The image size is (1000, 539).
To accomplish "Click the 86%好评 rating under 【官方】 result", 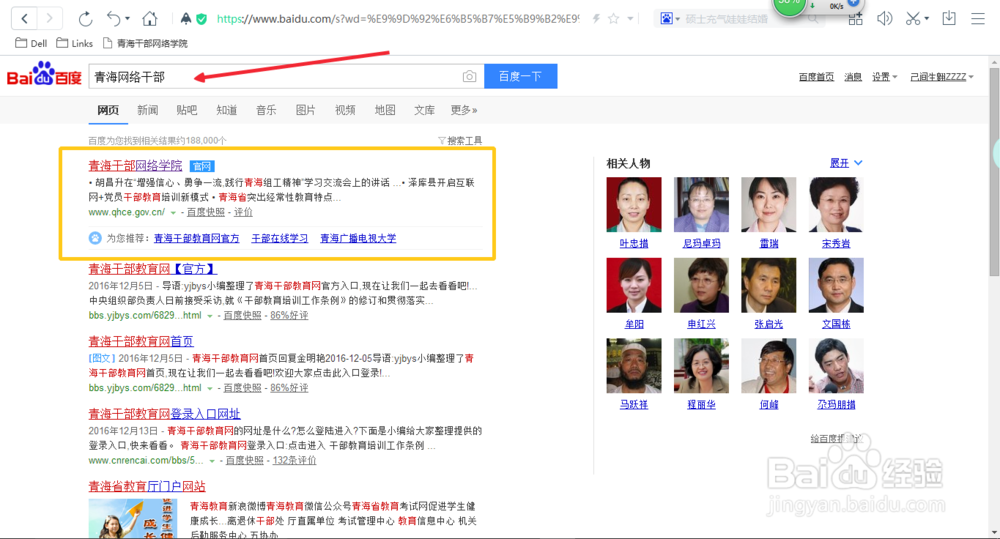I will pos(289,316).
